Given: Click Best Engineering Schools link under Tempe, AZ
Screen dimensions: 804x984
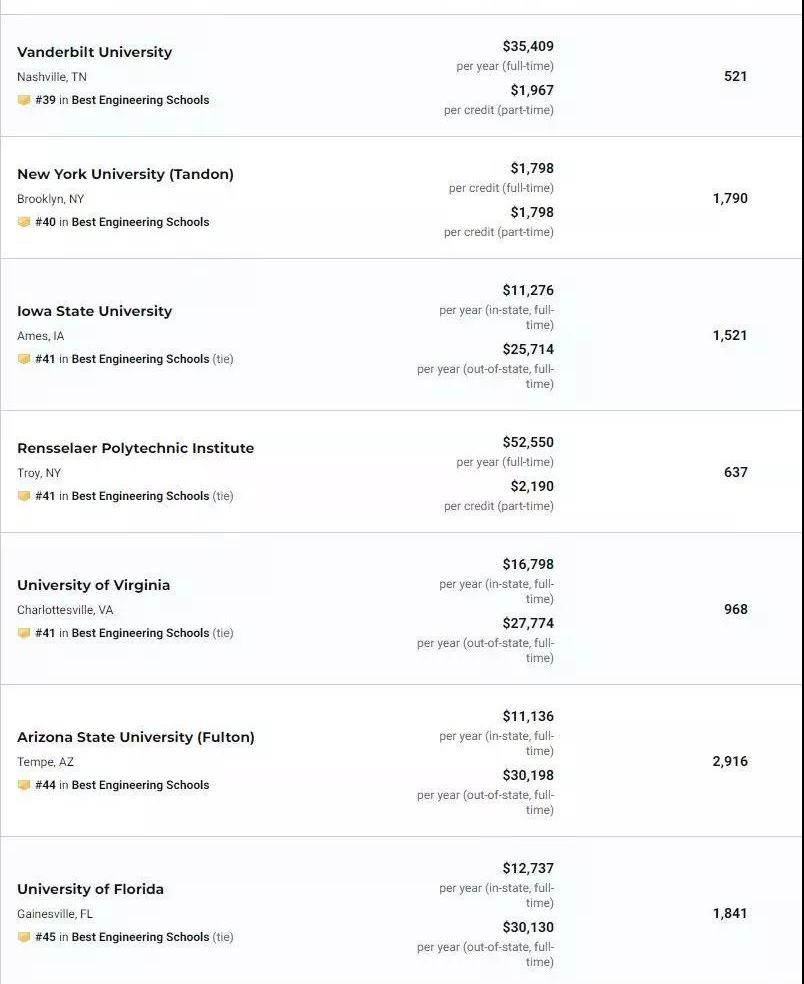Looking at the screenshot, I should coord(140,785).
